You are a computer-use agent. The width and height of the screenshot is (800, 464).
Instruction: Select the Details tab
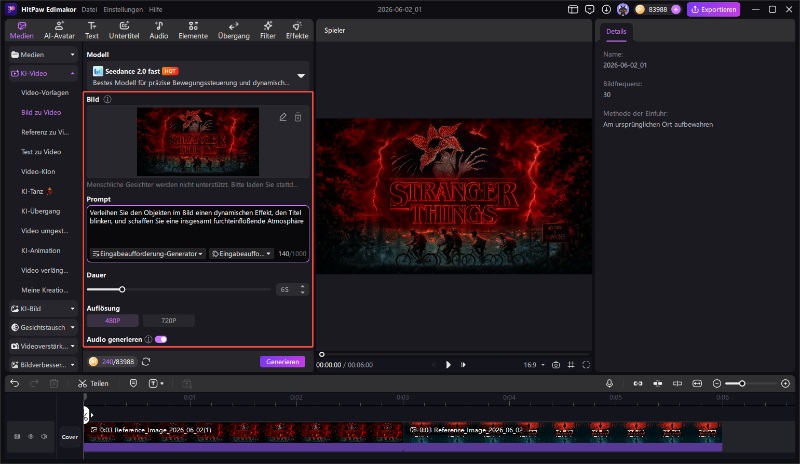[616, 32]
